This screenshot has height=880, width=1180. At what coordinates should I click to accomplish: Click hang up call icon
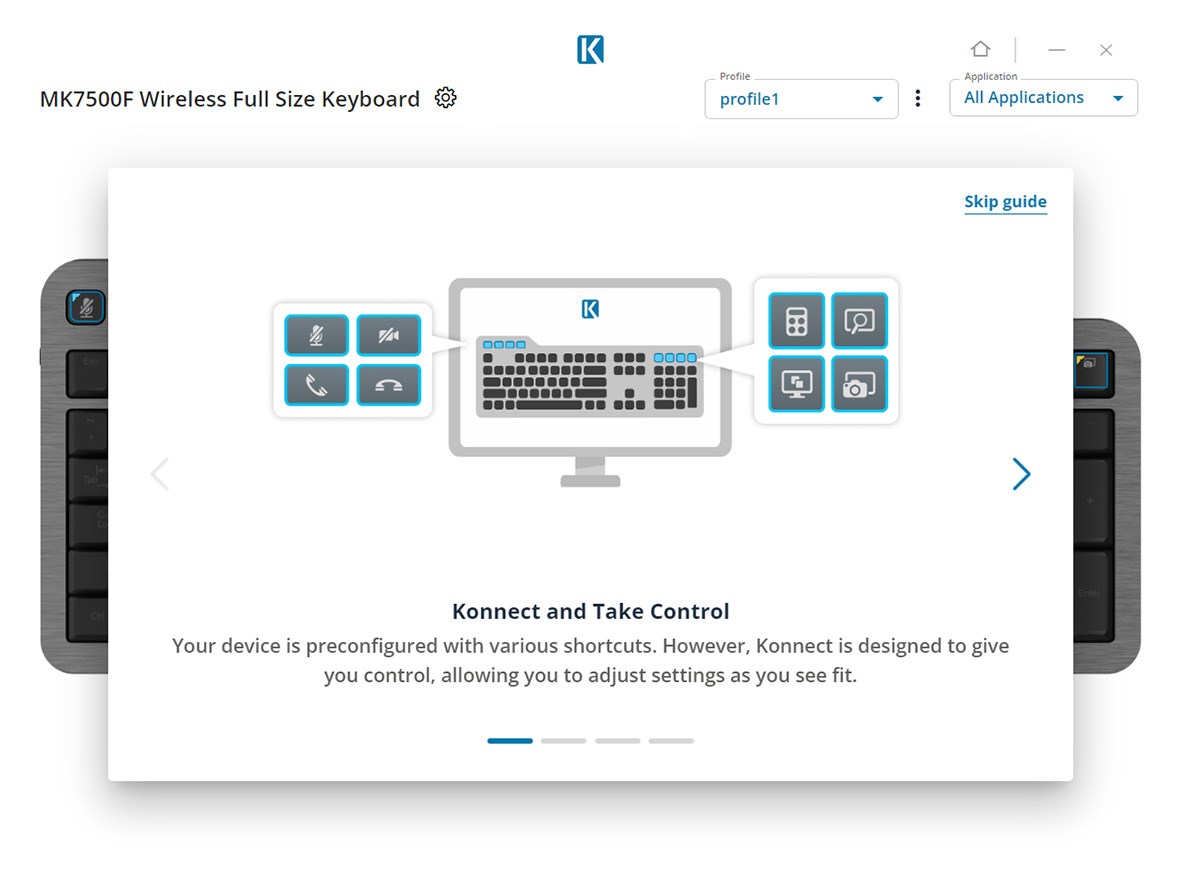pos(388,385)
